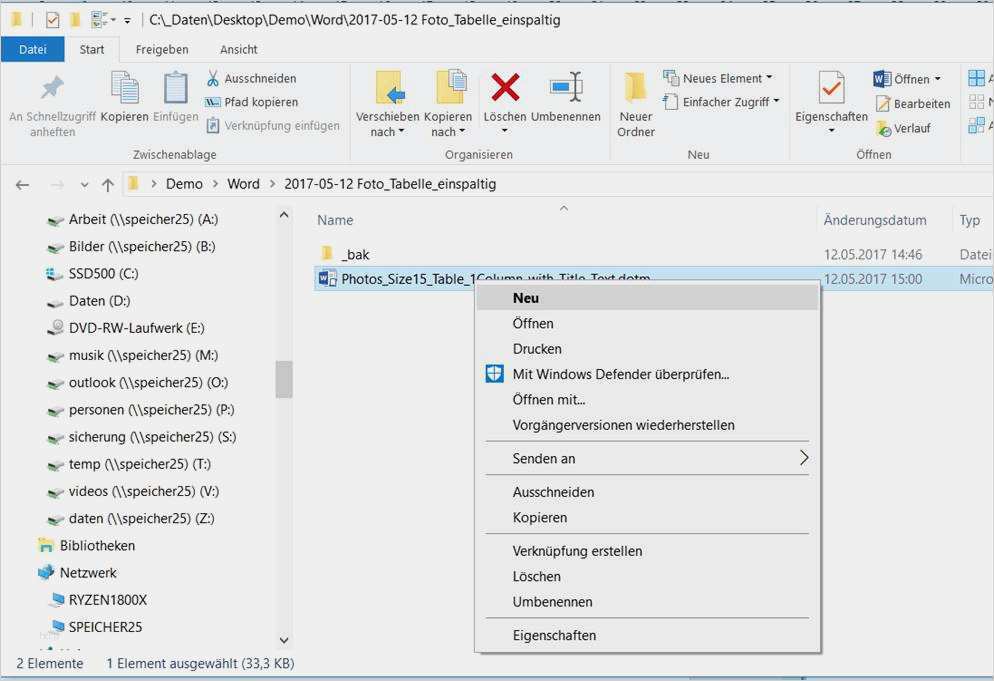Click the Neuer Ordner folder icon
Screen dimensions: 994x681
pyautogui.click(x=635, y=88)
